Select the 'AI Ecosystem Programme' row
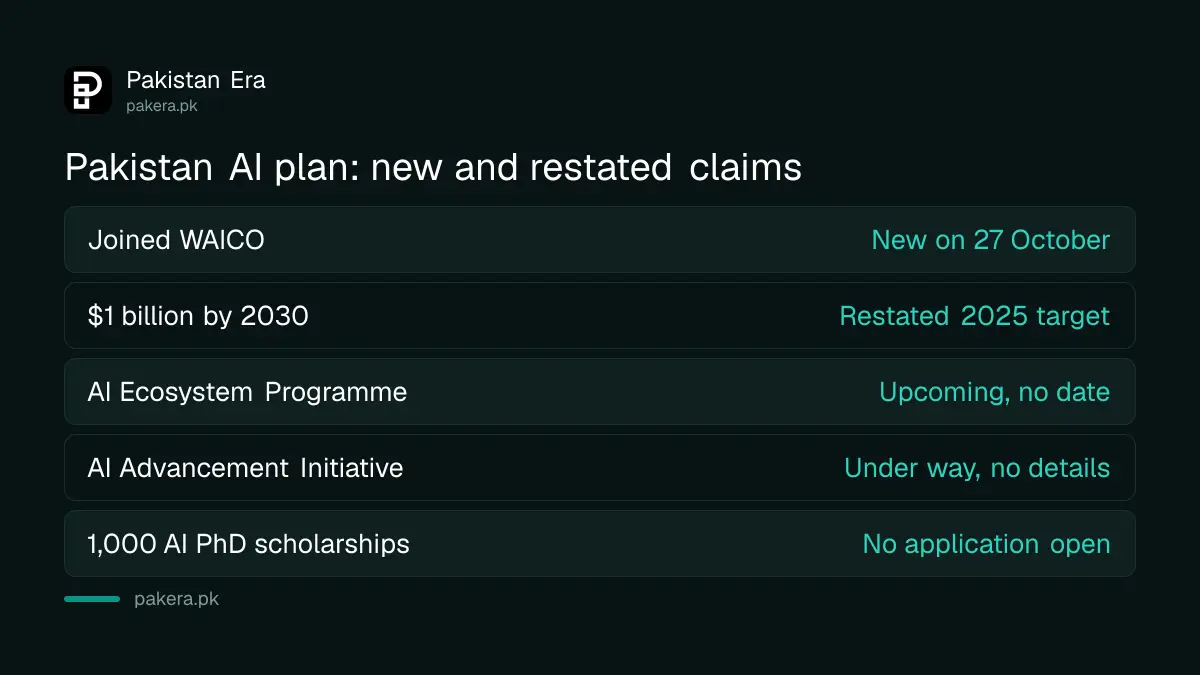Screen dimensions: 1200x675 pyautogui.click(x=600, y=392)
